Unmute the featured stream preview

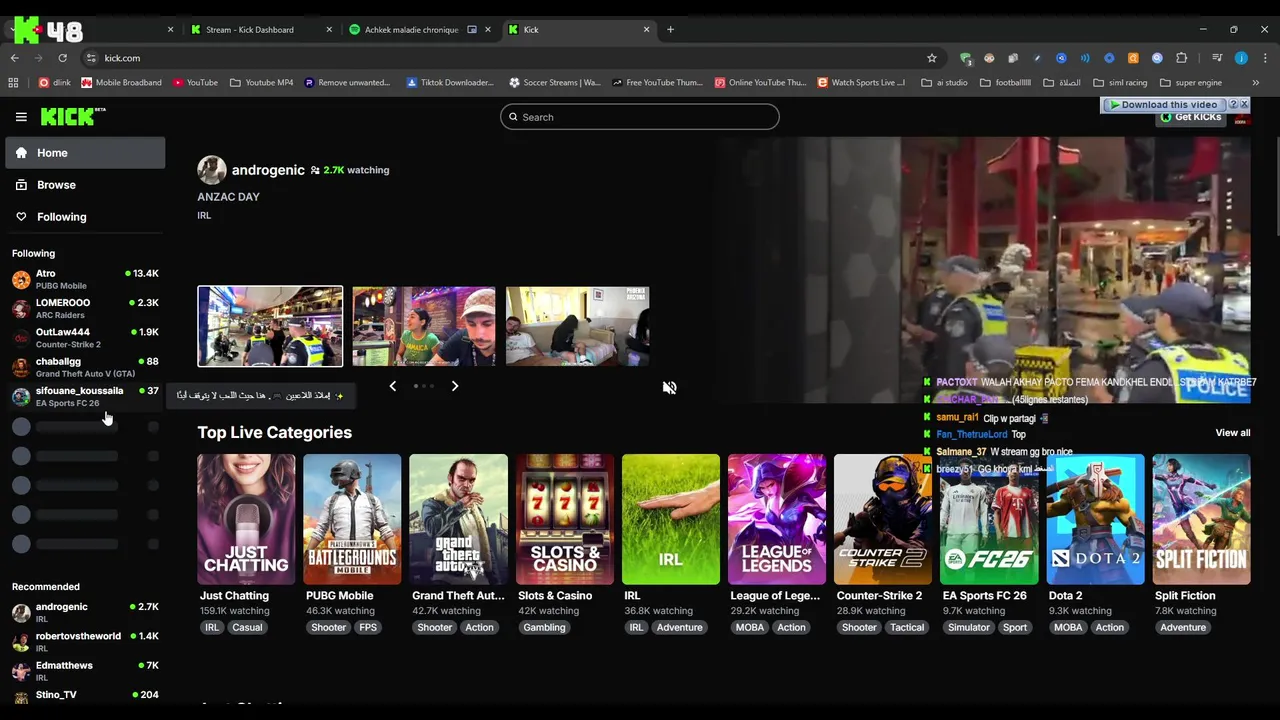(669, 387)
